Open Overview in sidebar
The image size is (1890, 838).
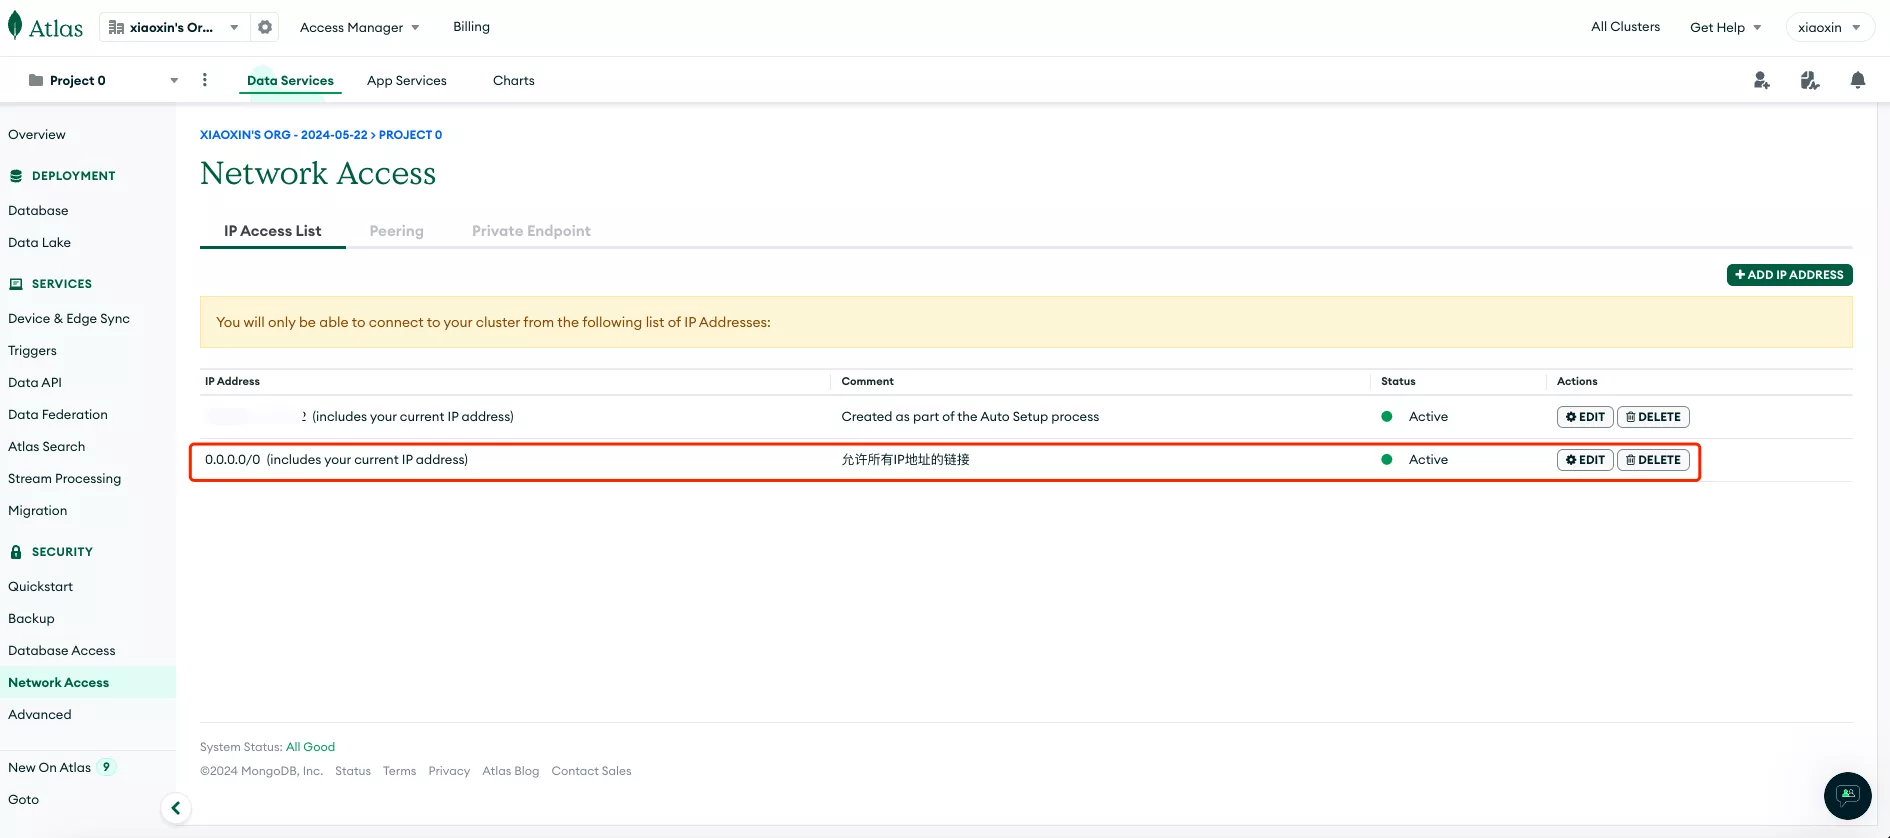coord(37,135)
